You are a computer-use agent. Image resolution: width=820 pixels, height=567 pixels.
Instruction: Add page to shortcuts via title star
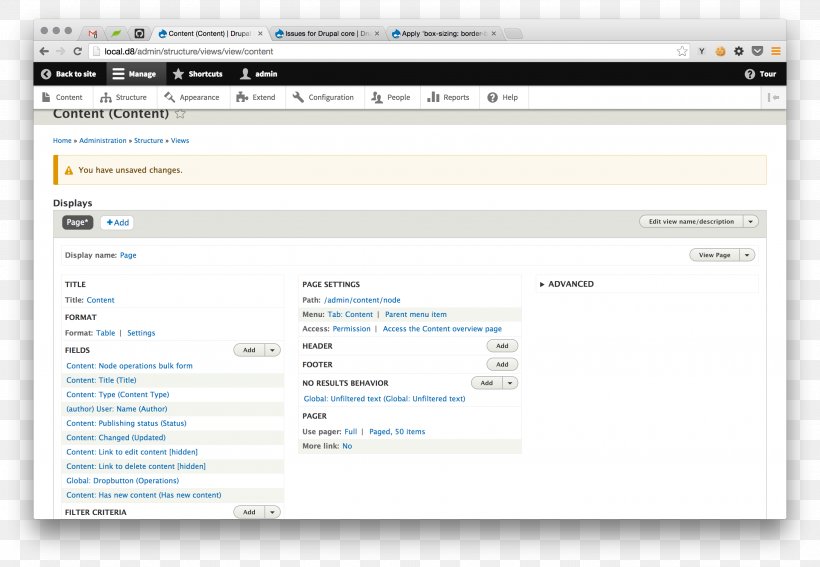pyautogui.click(x=180, y=114)
